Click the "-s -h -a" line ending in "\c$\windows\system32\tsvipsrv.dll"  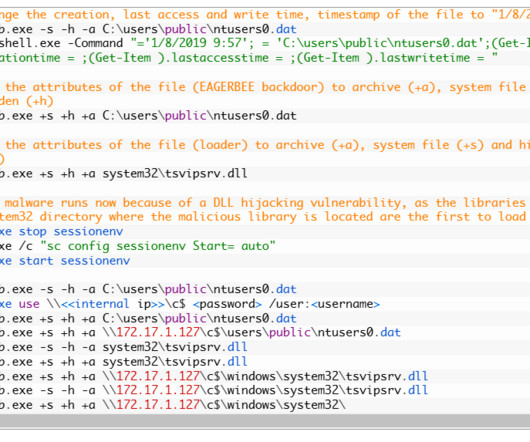(214, 391)
